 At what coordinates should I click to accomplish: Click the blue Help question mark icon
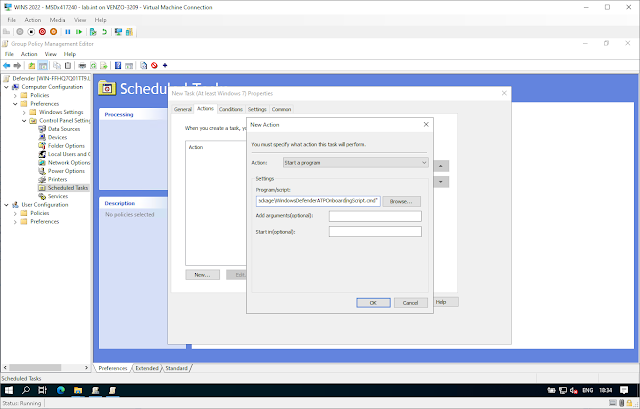pos(118,65)
